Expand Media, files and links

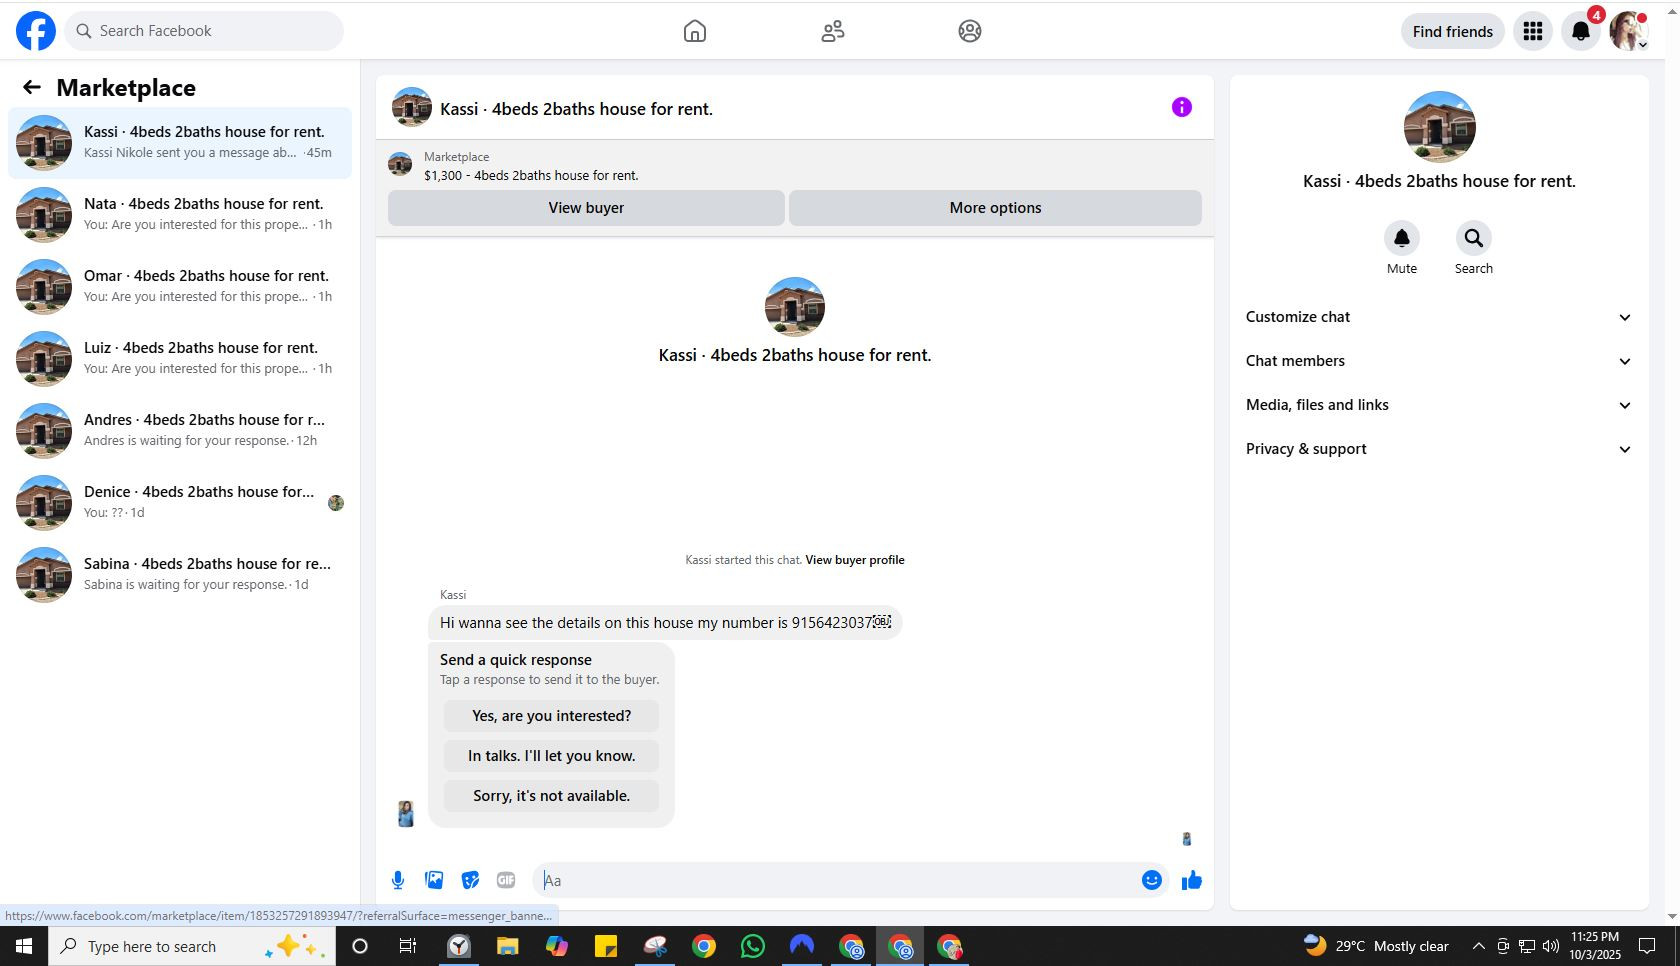(1439, 405)
